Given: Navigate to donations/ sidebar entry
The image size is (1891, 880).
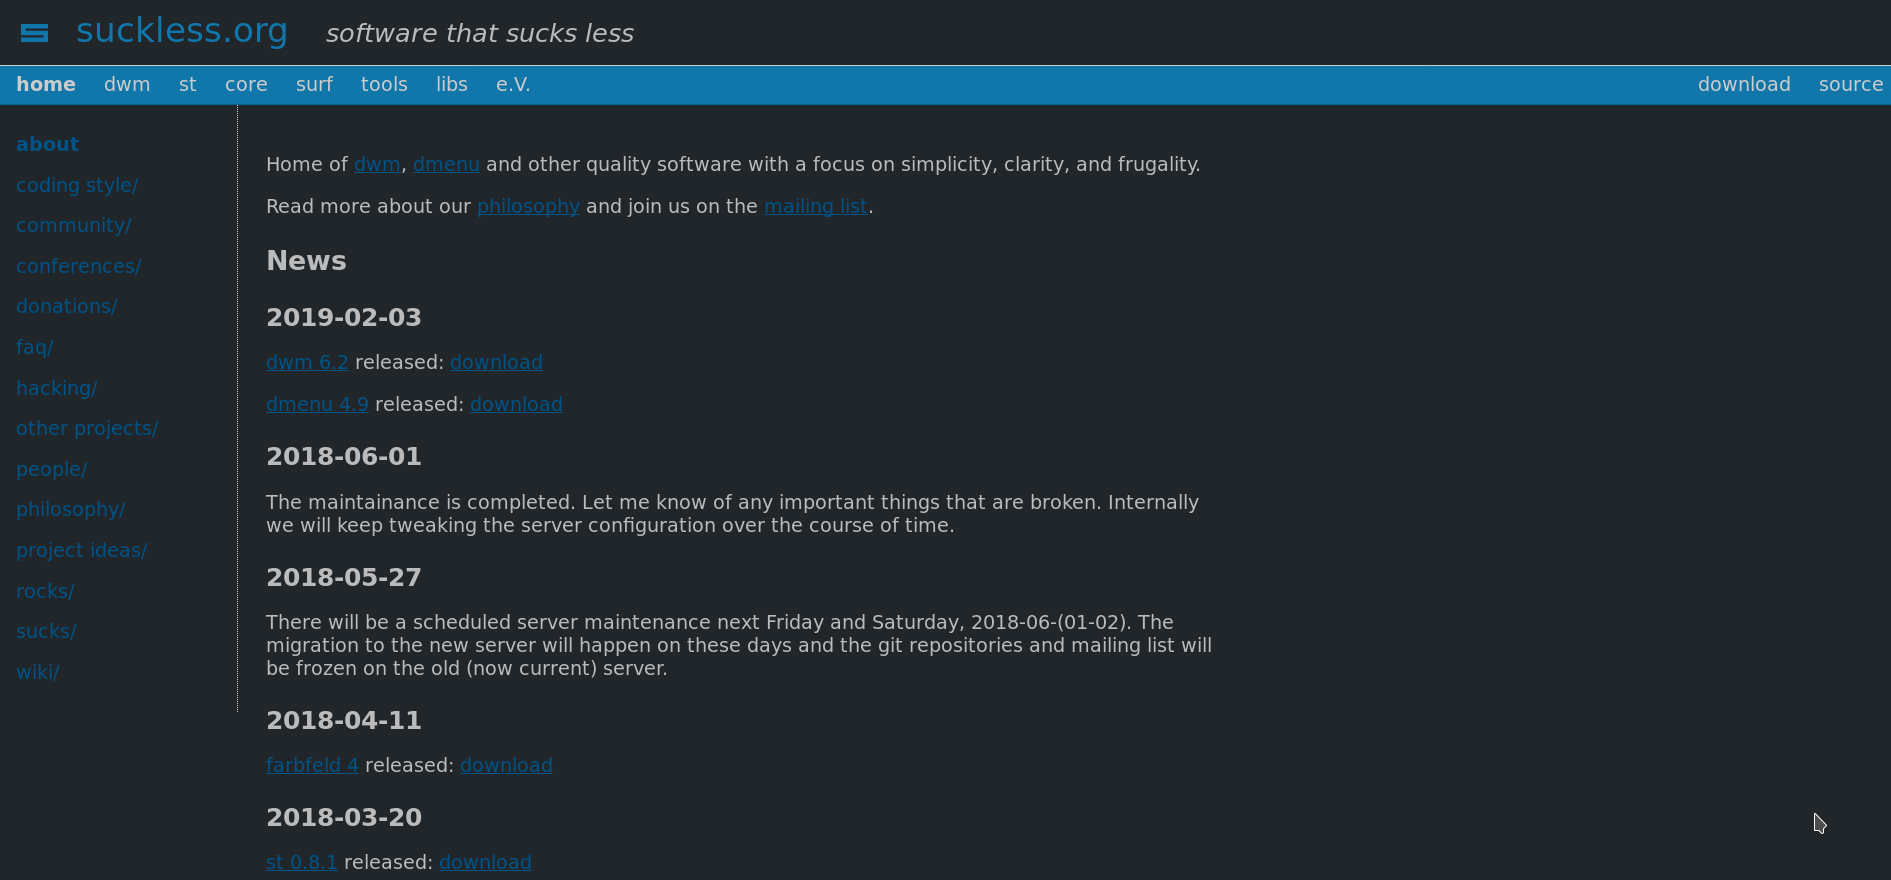Looking at the screenshot, I should pos(66,306).
